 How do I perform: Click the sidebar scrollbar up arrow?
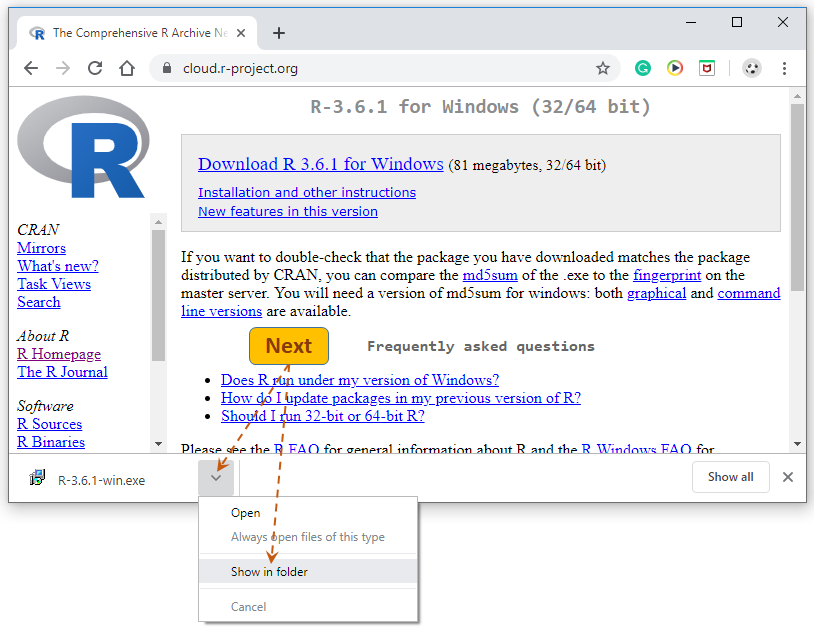[x=158, y=222]
